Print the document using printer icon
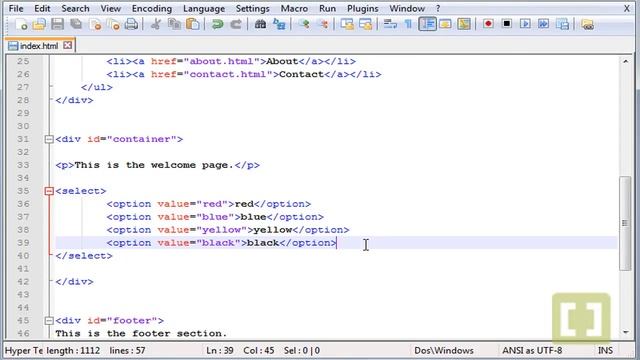 click(131, 24)
